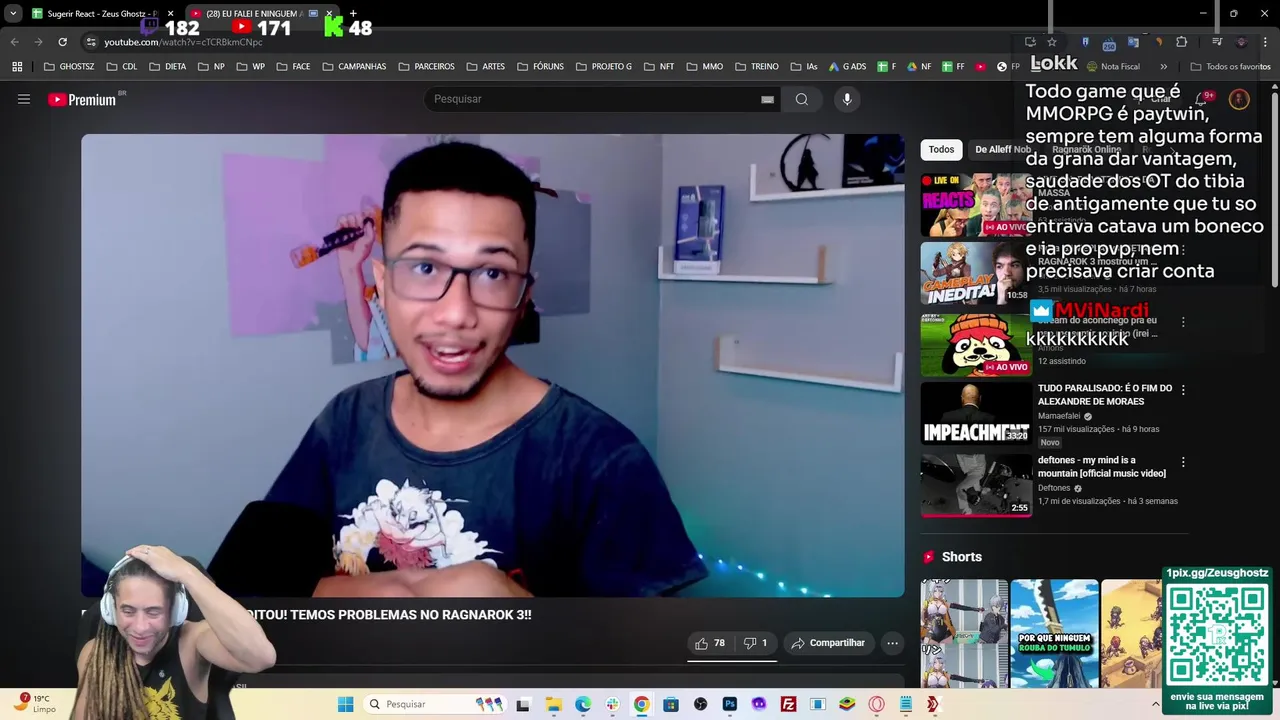Open the PROJETO G bookmarks folder

pos(603,67)
